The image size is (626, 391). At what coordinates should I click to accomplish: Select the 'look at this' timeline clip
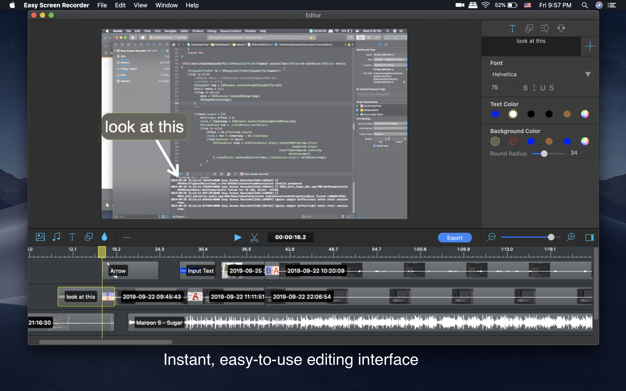tap(86, 297)
